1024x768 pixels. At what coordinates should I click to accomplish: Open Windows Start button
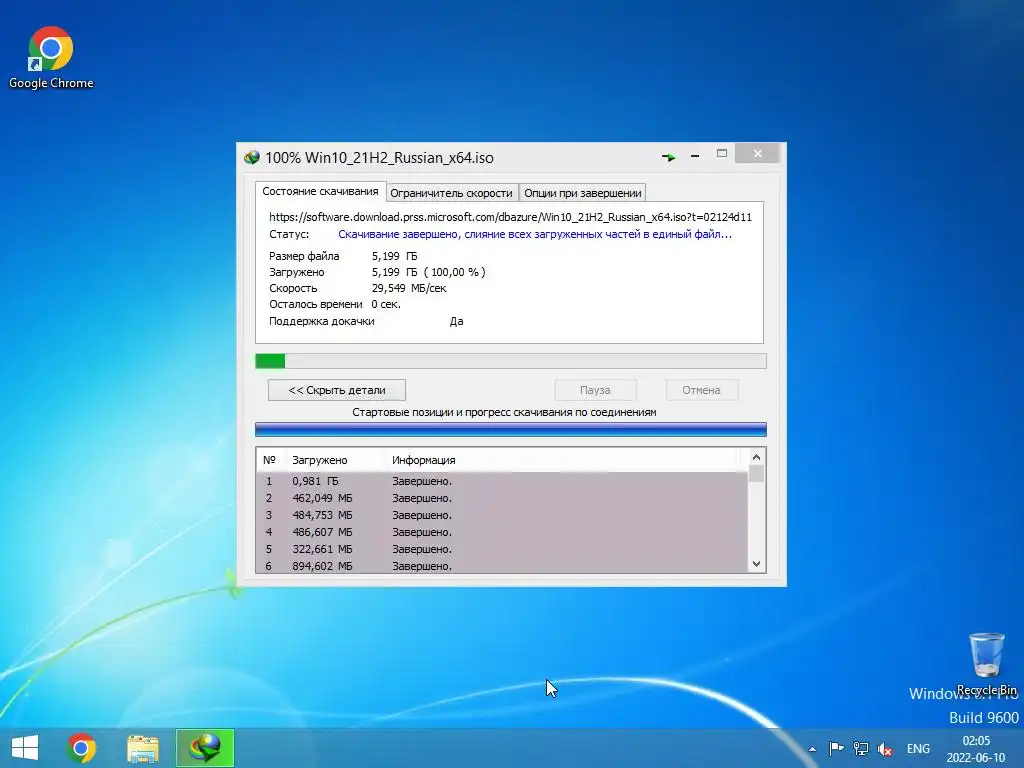pos(25,748)
